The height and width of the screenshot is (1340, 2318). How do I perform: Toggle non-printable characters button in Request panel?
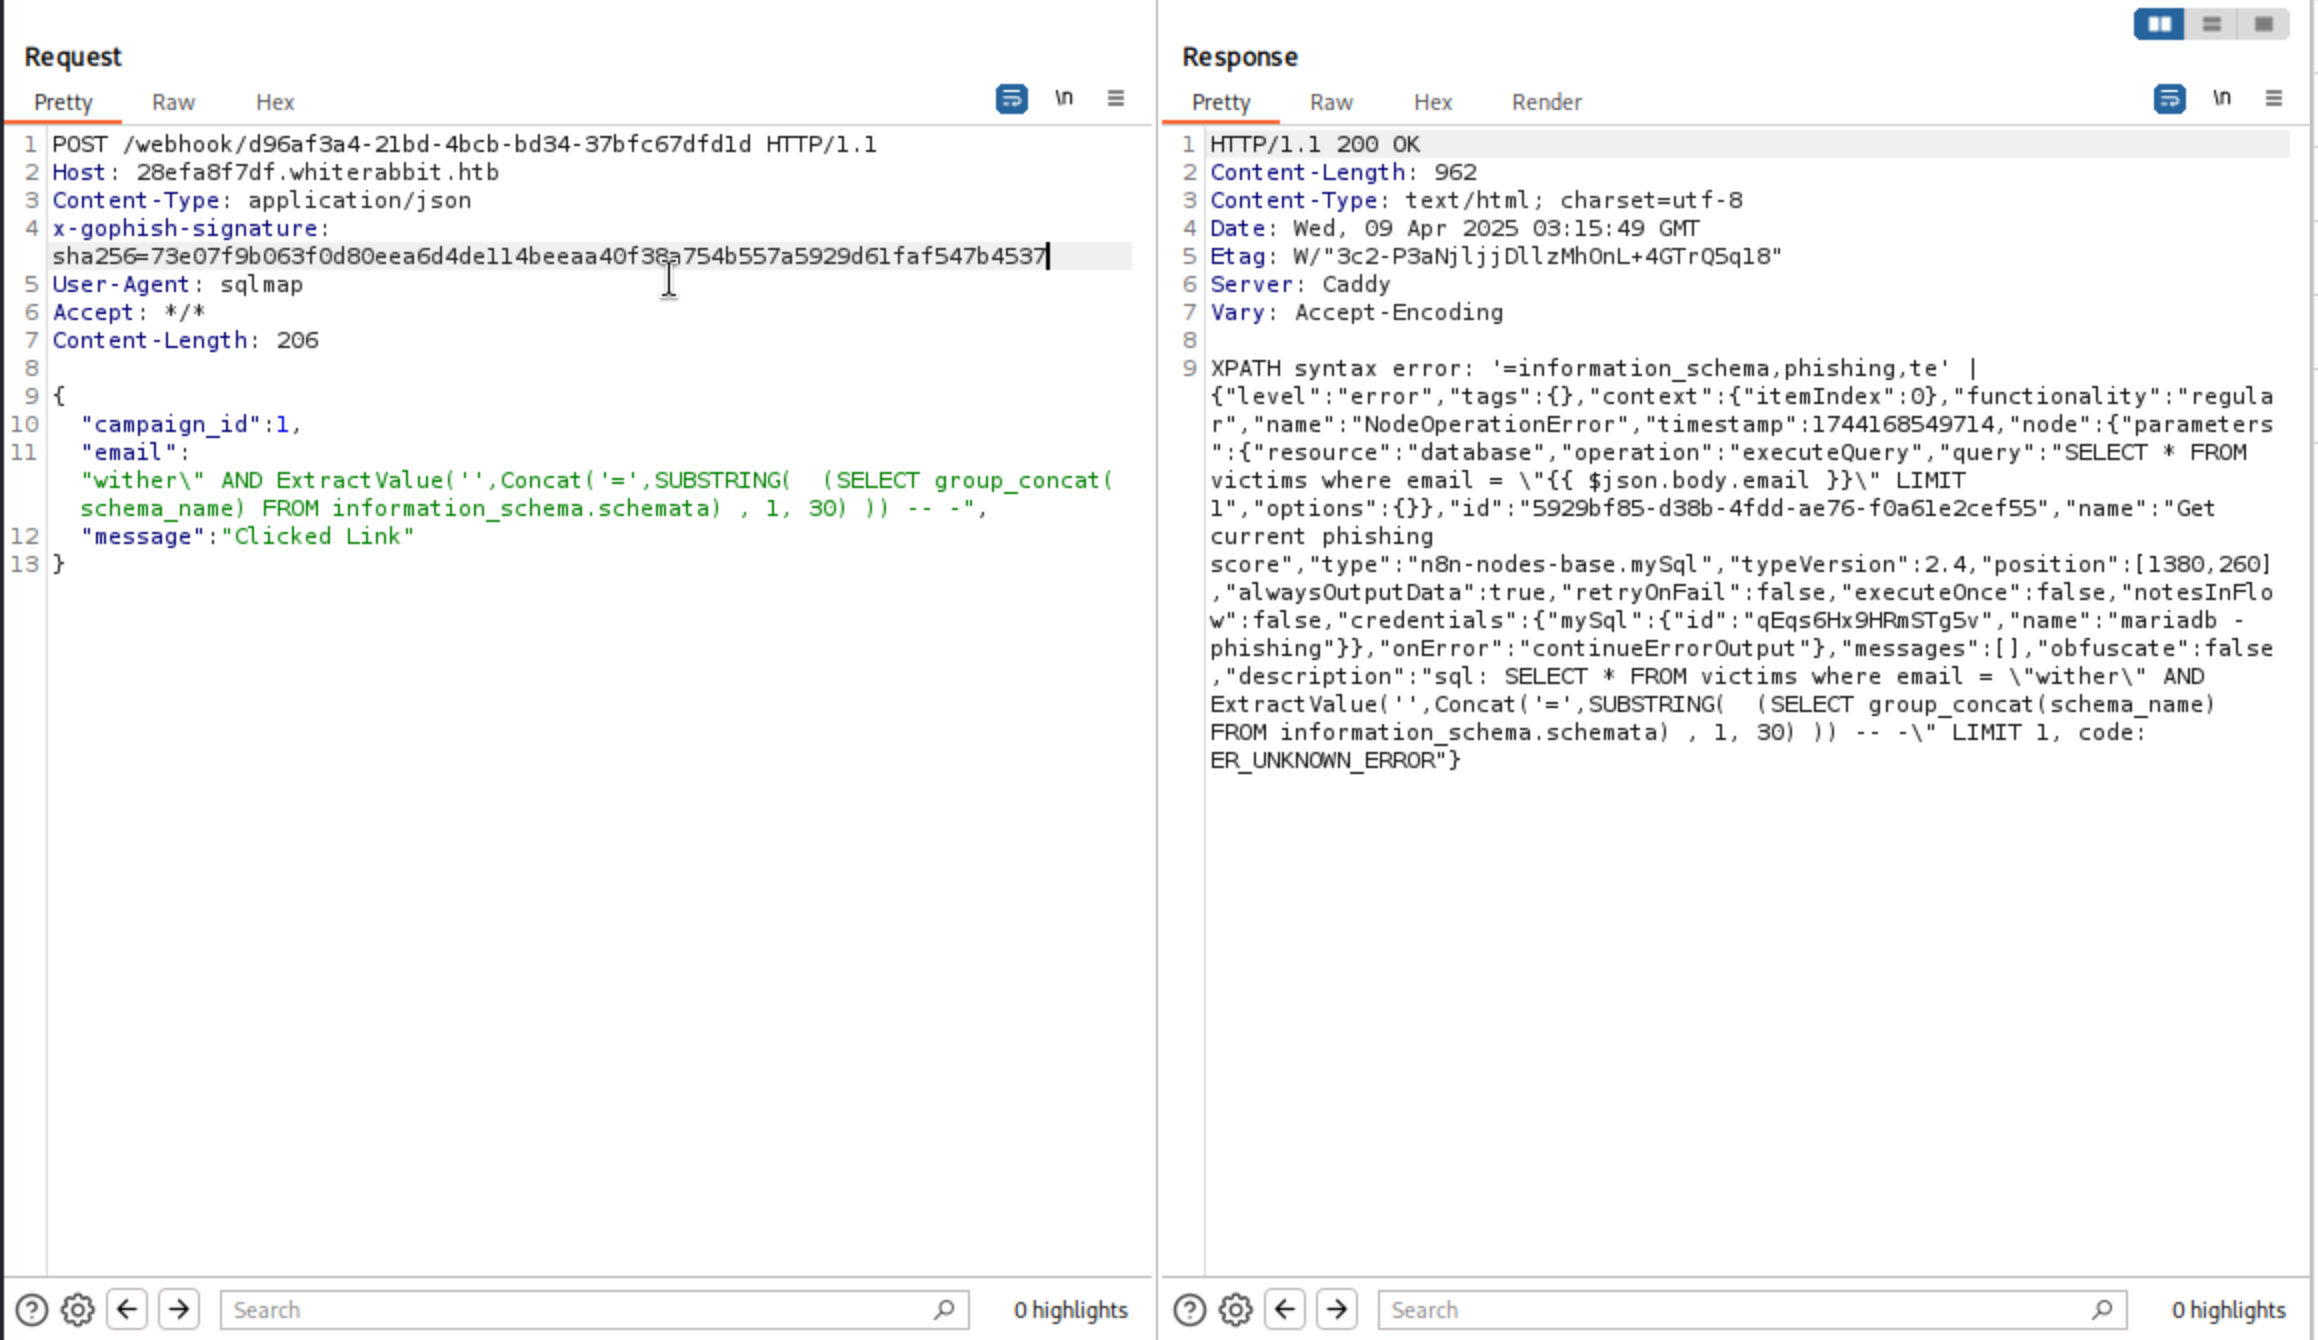1064,98
